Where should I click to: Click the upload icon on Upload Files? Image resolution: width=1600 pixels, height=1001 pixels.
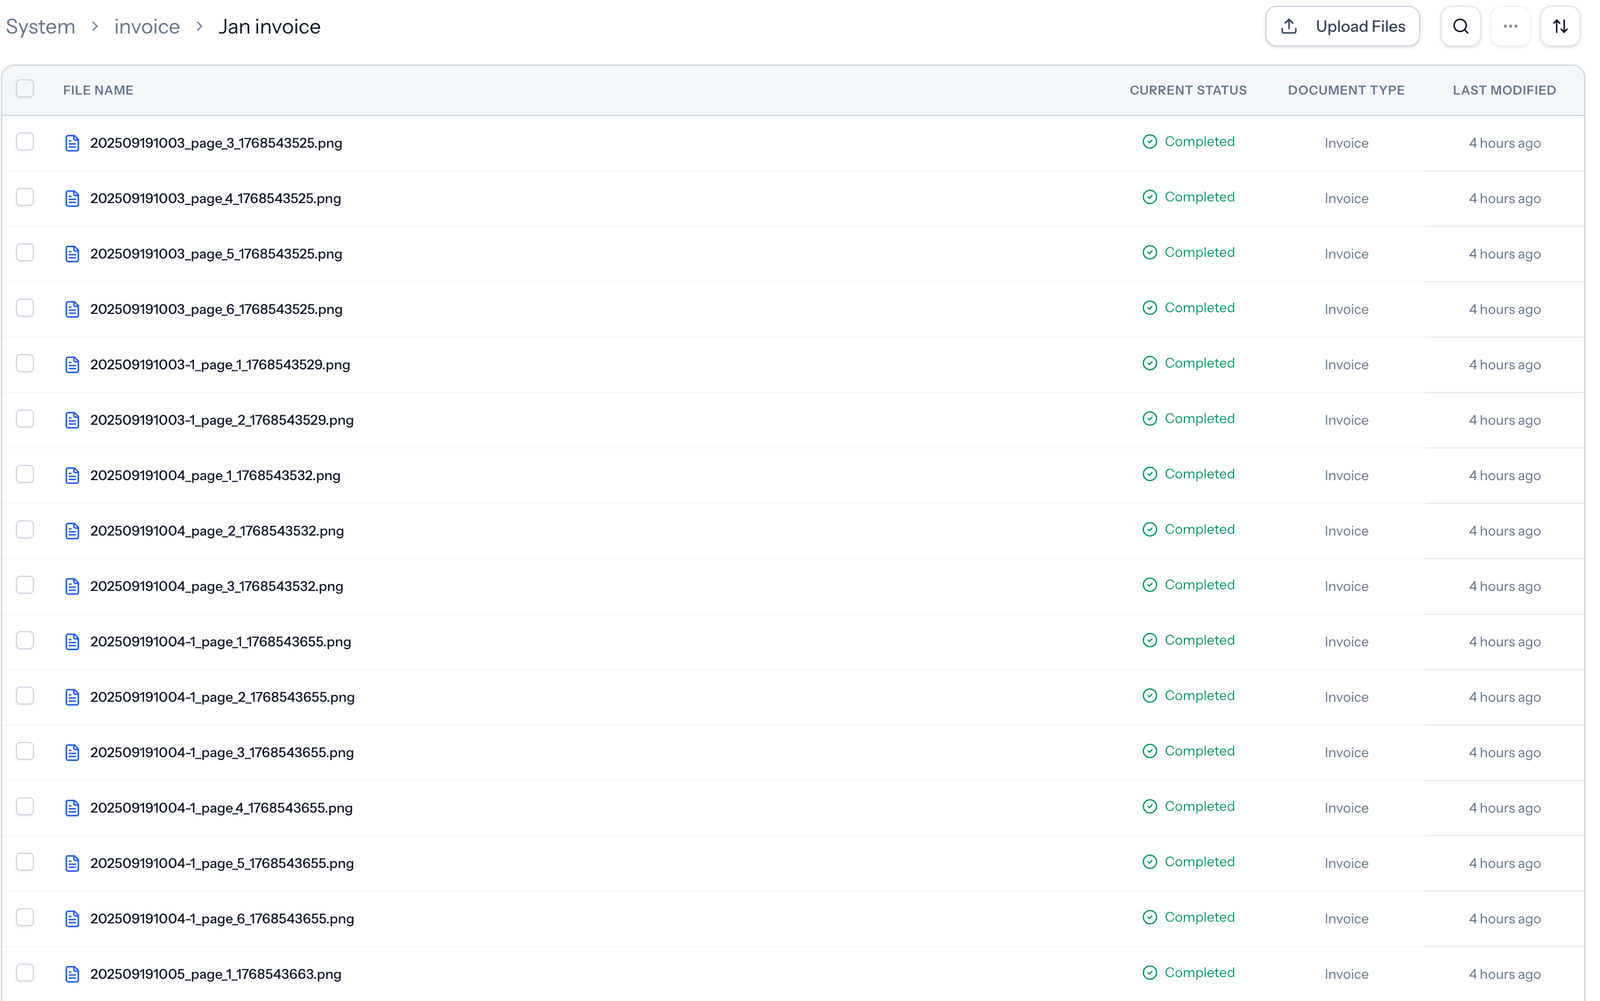[1289, 26]
